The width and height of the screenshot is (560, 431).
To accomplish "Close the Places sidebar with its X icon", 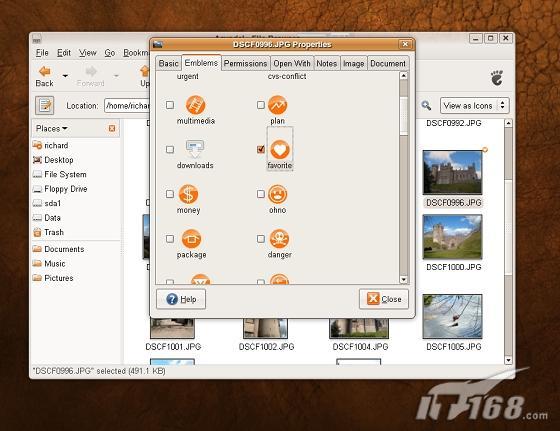I will (x=112, y=128).
